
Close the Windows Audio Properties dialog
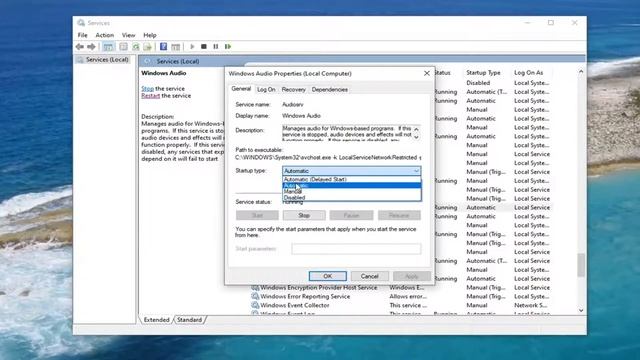click(x=427, y=73)
